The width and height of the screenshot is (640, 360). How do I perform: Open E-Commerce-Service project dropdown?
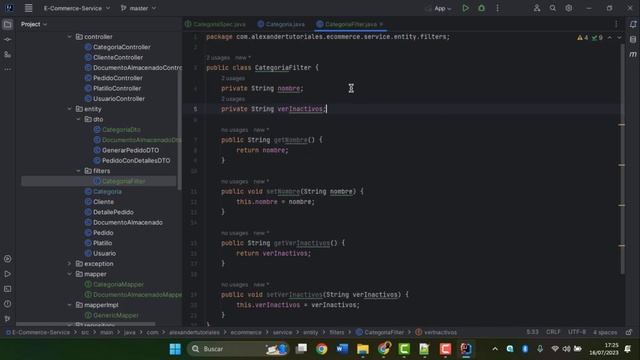tap(77, 8)
